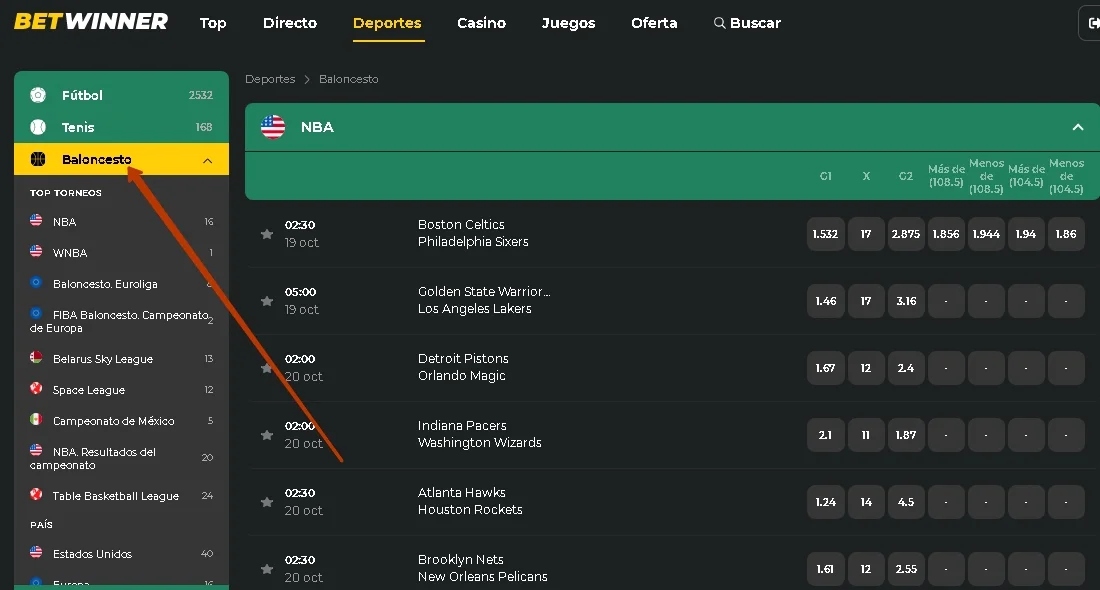The height and width of the screenshot is (590, 1100).
Task: Bet on Brooklyn Nets at 1.61
Action: [825, 569]
